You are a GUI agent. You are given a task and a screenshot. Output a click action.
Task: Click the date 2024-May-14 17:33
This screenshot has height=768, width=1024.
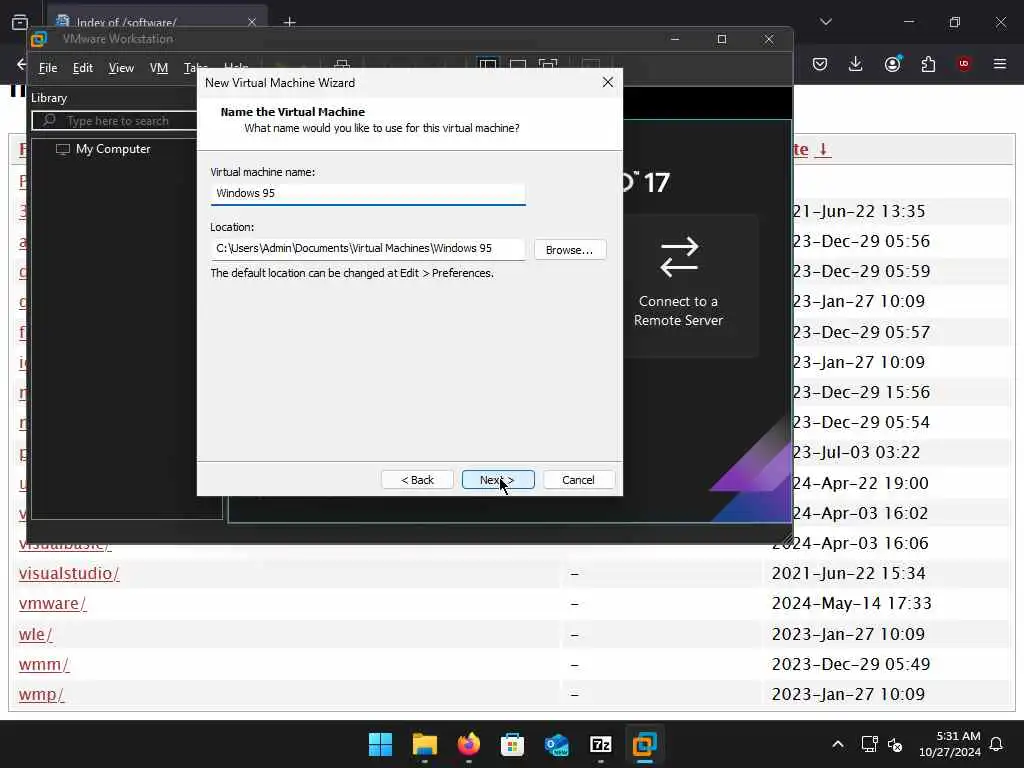pyautogui.click(x=852, y=603)
